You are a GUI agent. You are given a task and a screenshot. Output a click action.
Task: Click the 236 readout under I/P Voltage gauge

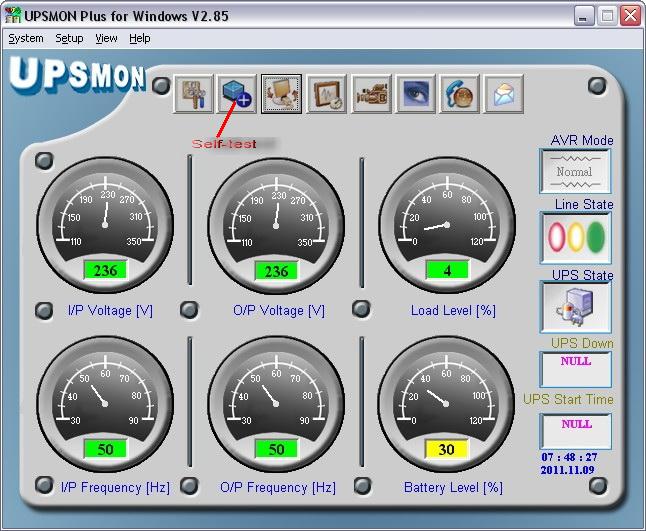point(105,270)
